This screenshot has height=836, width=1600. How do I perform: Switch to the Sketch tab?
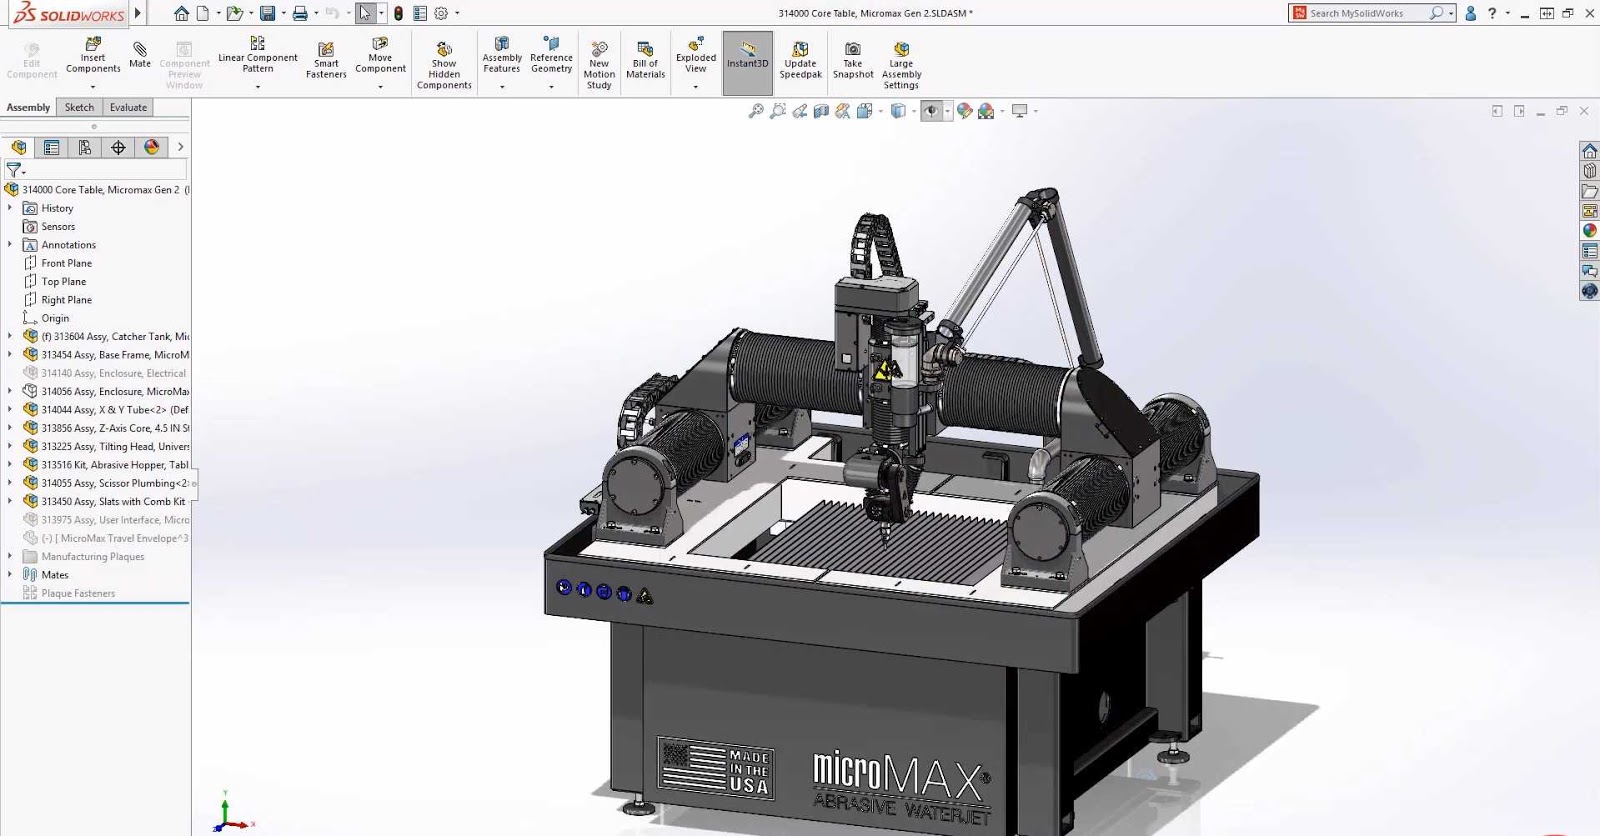coord(79,107)
